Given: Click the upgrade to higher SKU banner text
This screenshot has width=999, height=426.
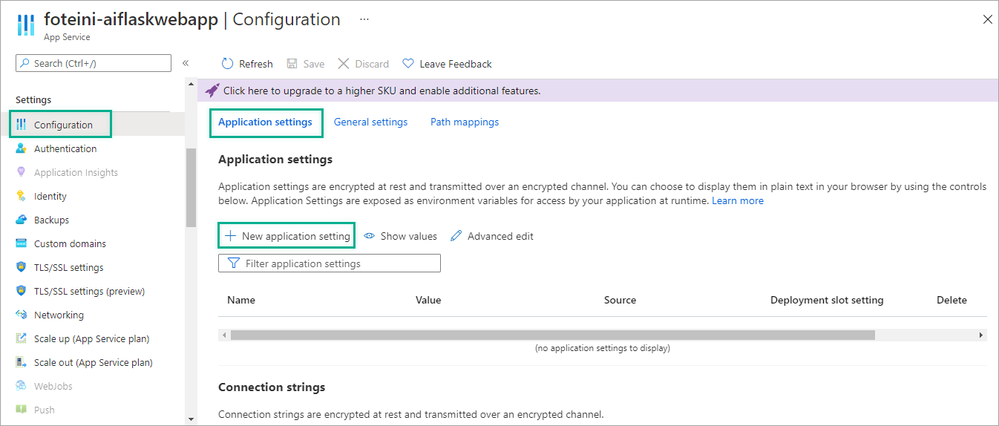Looking at the screenshot, I should coord(382,90).
